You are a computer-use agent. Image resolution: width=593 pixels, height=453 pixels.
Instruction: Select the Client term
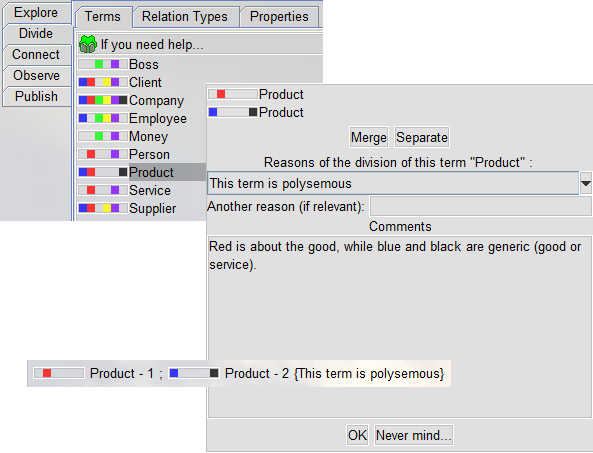145,82
